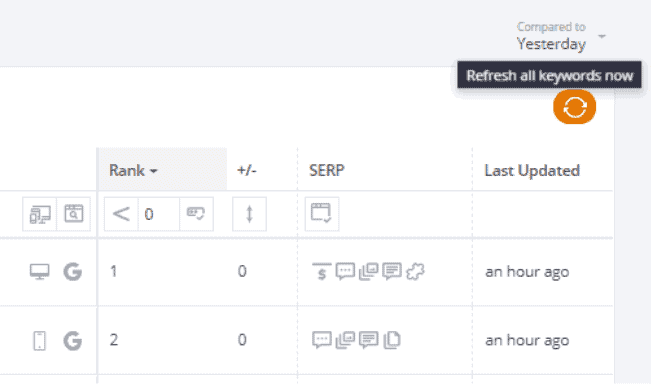Focus the rank filter value field
The image size is (651, 386).
159,214
